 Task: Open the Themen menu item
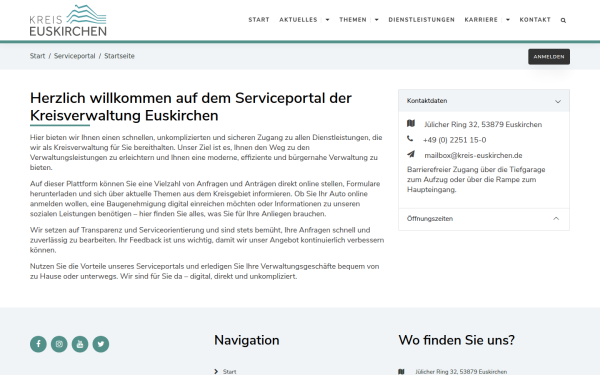(353, 20)
